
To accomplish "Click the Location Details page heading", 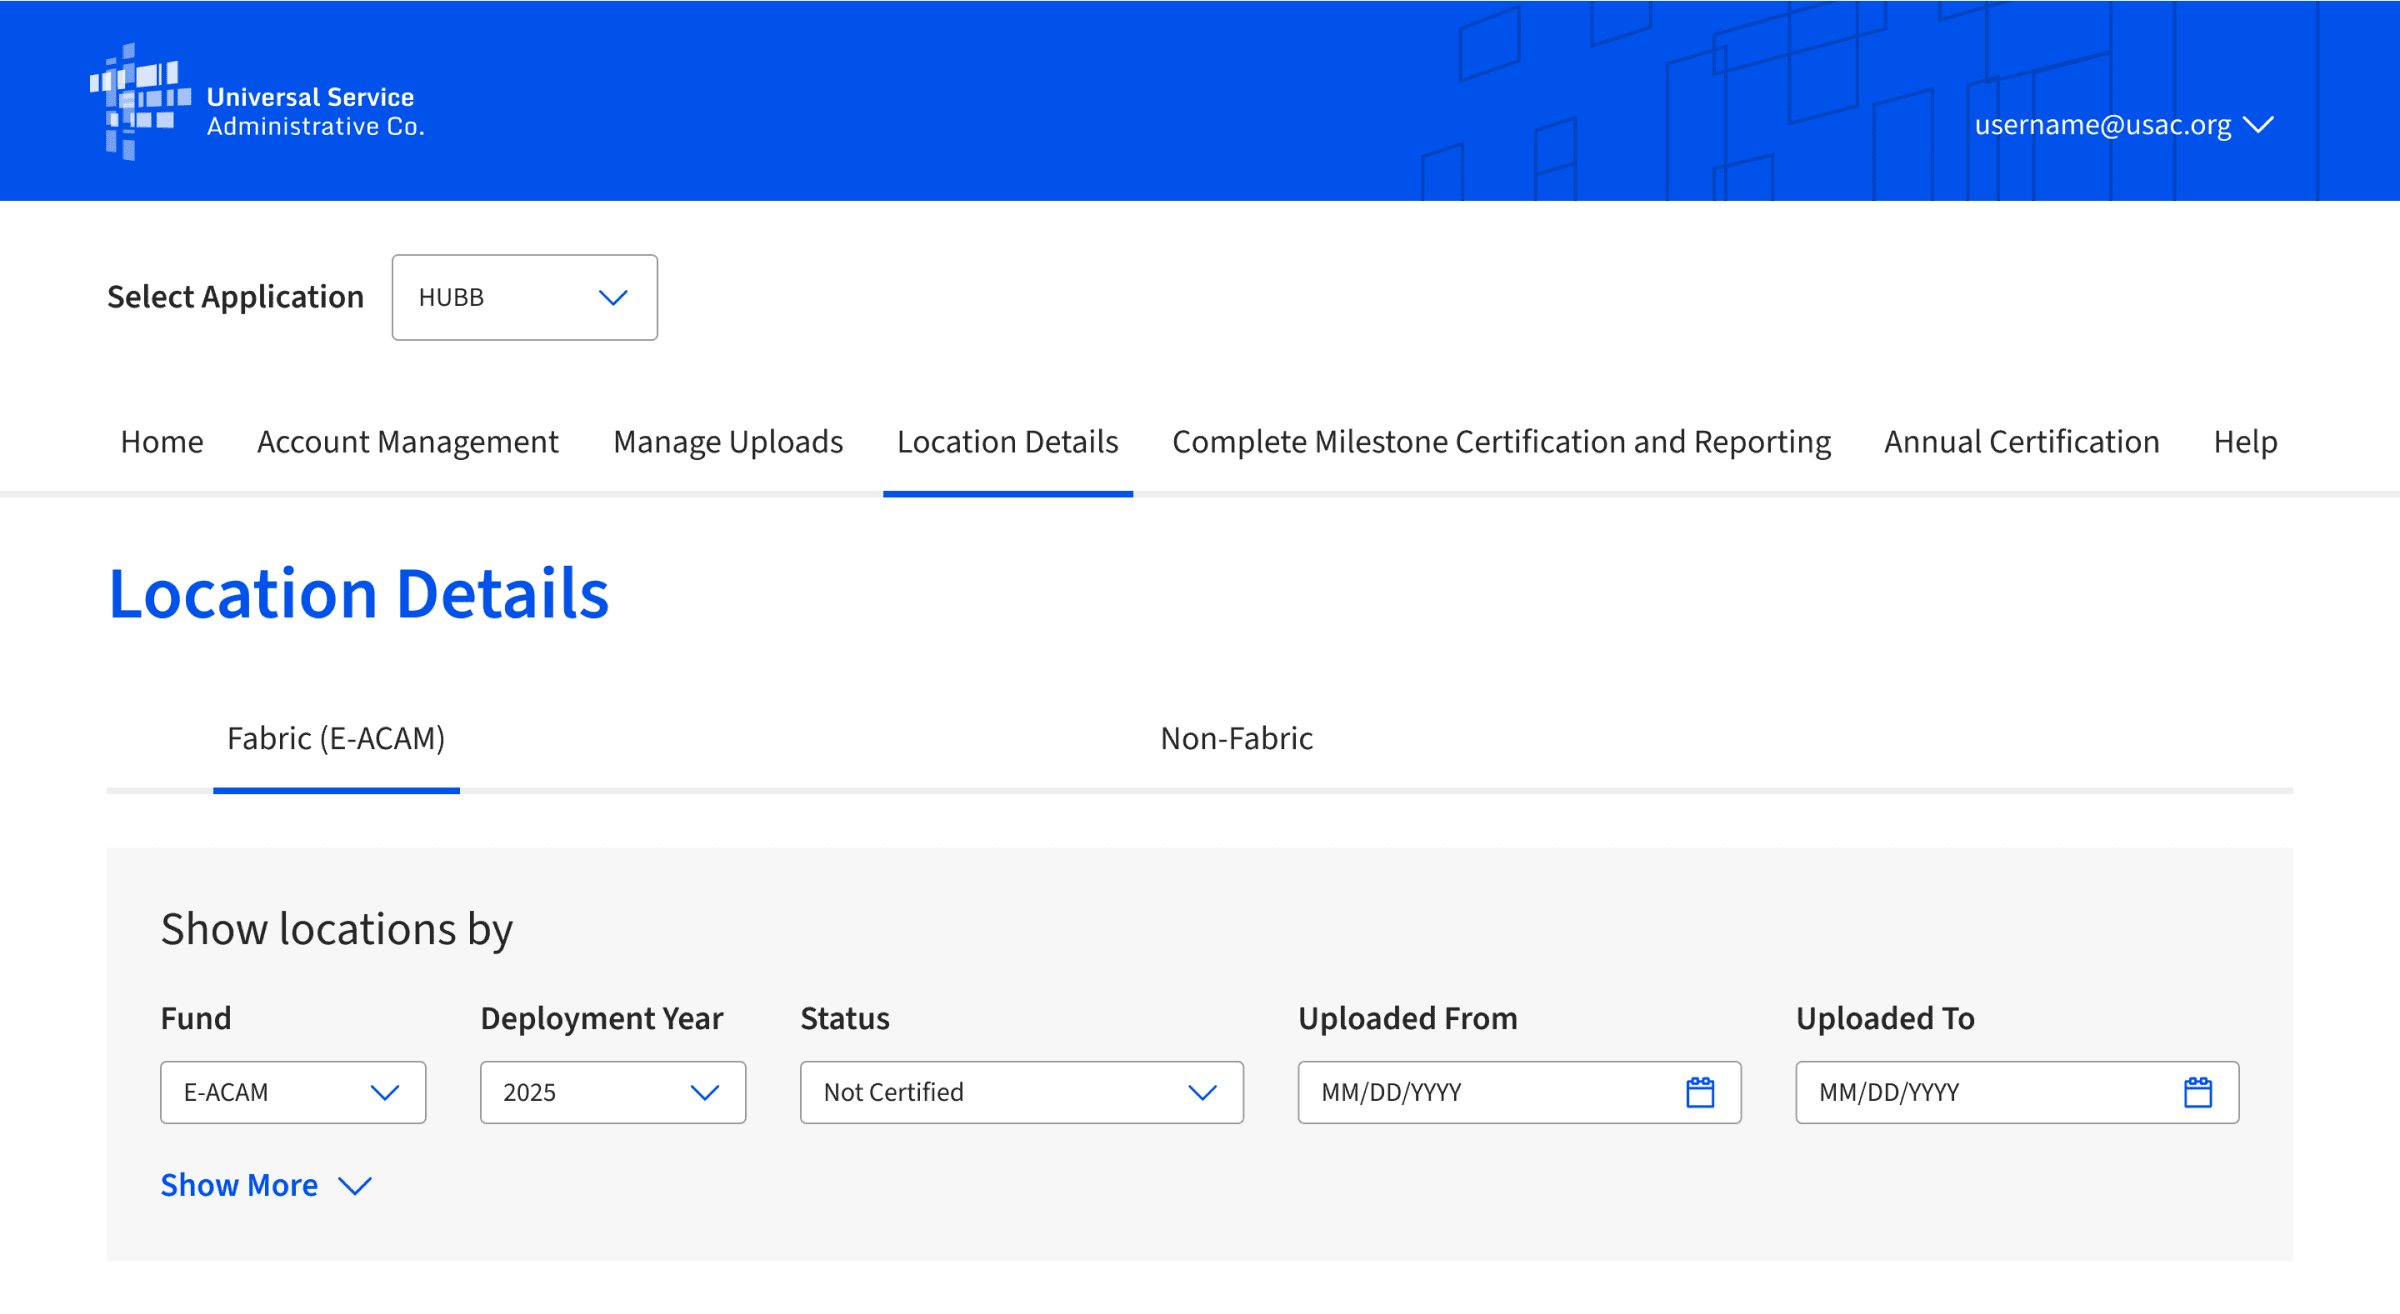I will tap(358, 594).
